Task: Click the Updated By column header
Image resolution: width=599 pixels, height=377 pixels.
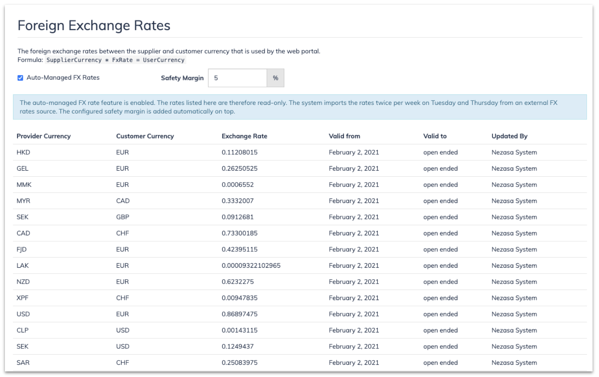Action: click(509, 136)
